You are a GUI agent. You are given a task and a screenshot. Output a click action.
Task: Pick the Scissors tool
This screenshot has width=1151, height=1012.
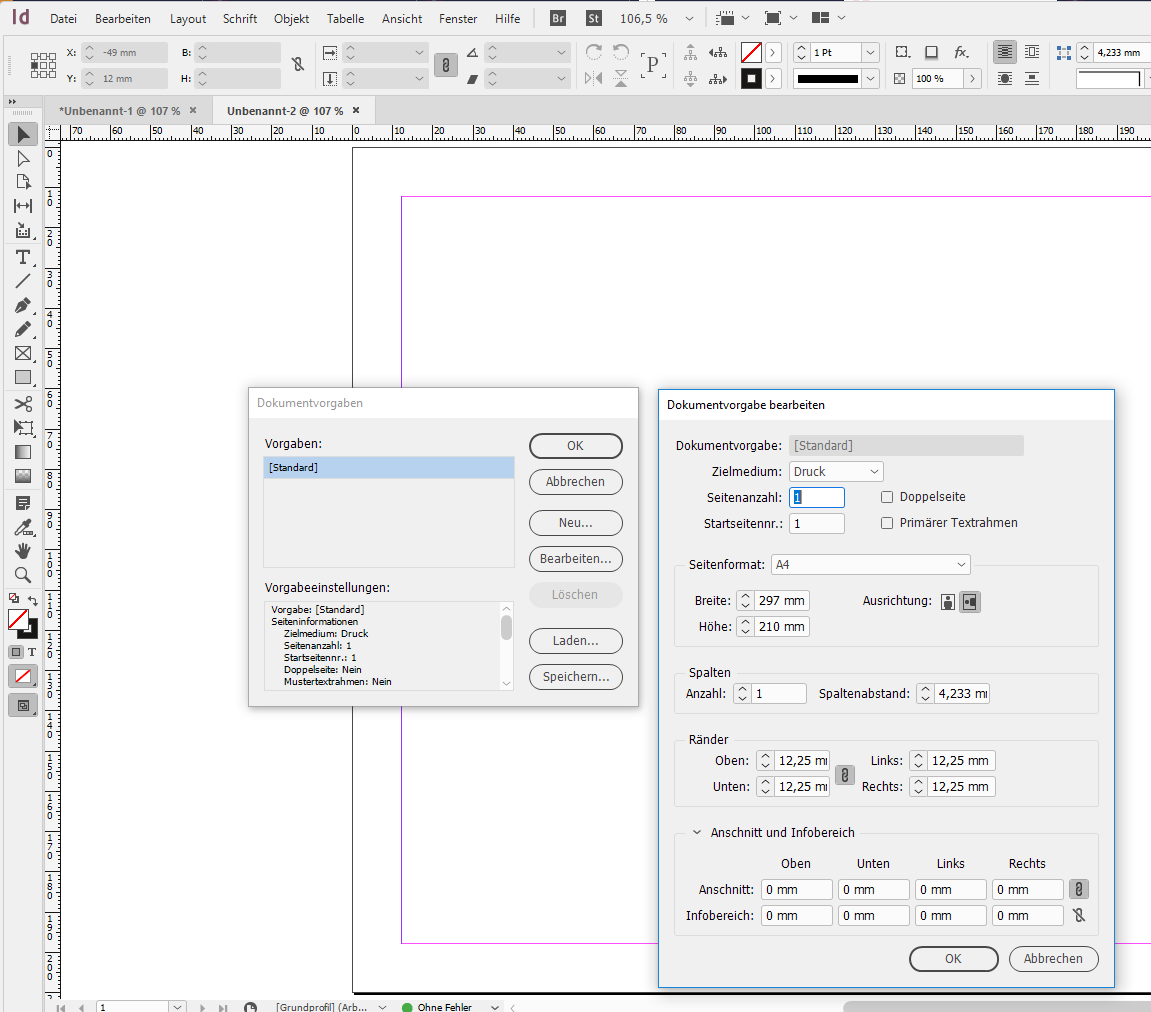pyautogui.click(x=22, y=403)
